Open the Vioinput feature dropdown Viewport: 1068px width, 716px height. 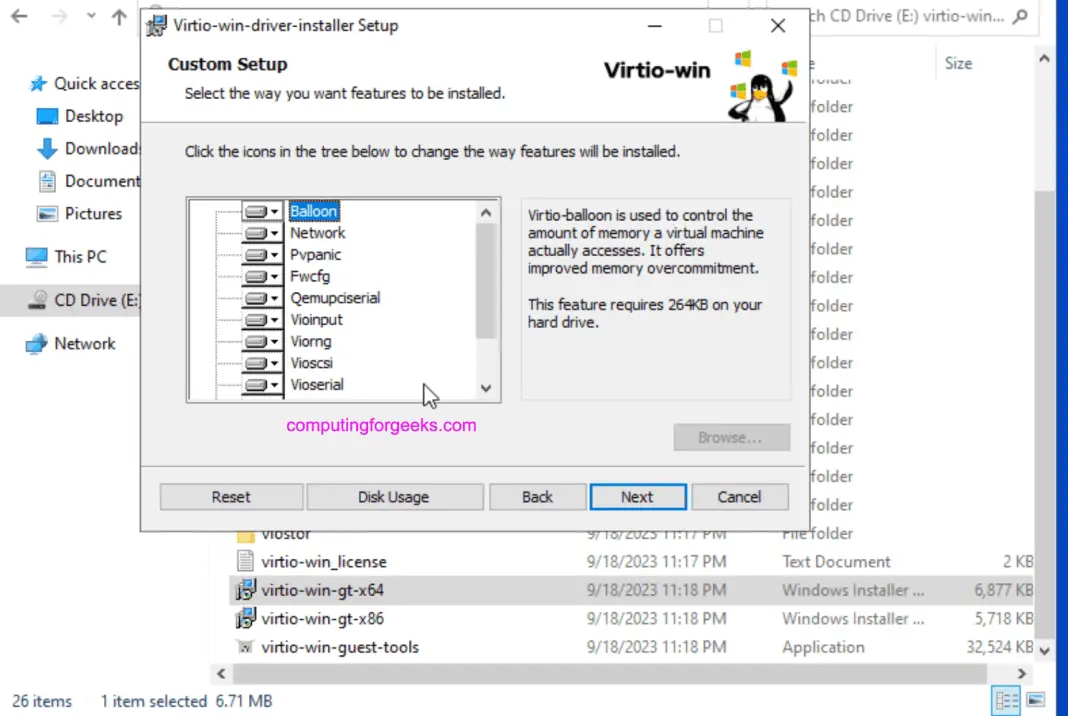coord(274,319)
